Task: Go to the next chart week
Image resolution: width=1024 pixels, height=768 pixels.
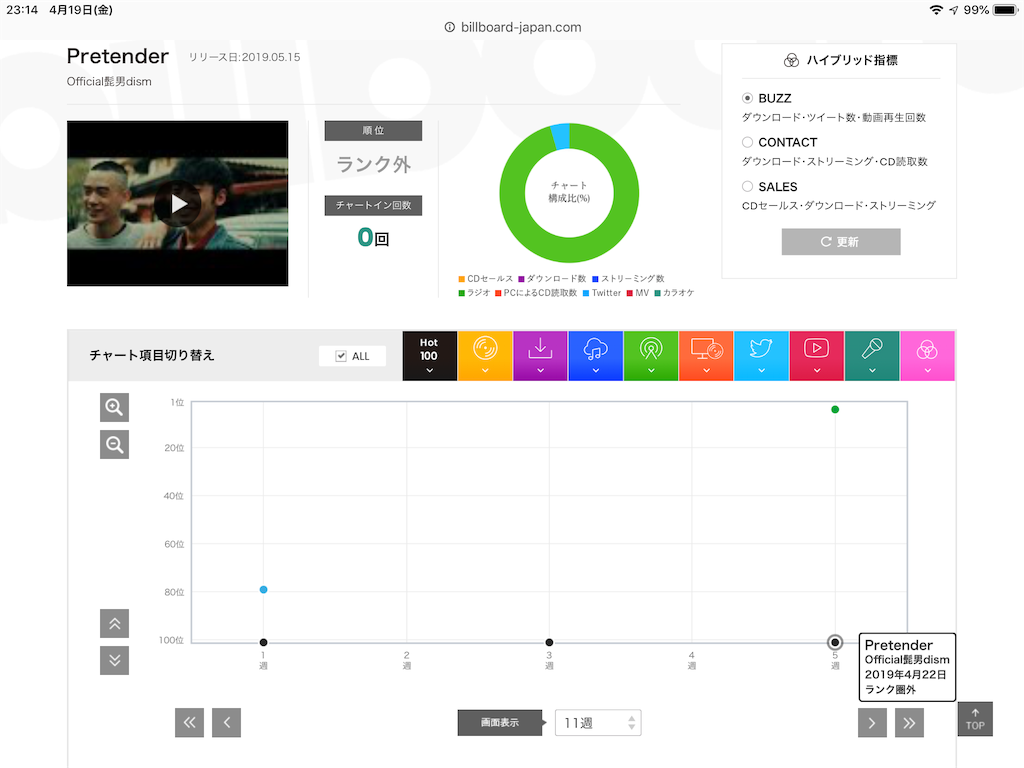Action: pos(872,722)
